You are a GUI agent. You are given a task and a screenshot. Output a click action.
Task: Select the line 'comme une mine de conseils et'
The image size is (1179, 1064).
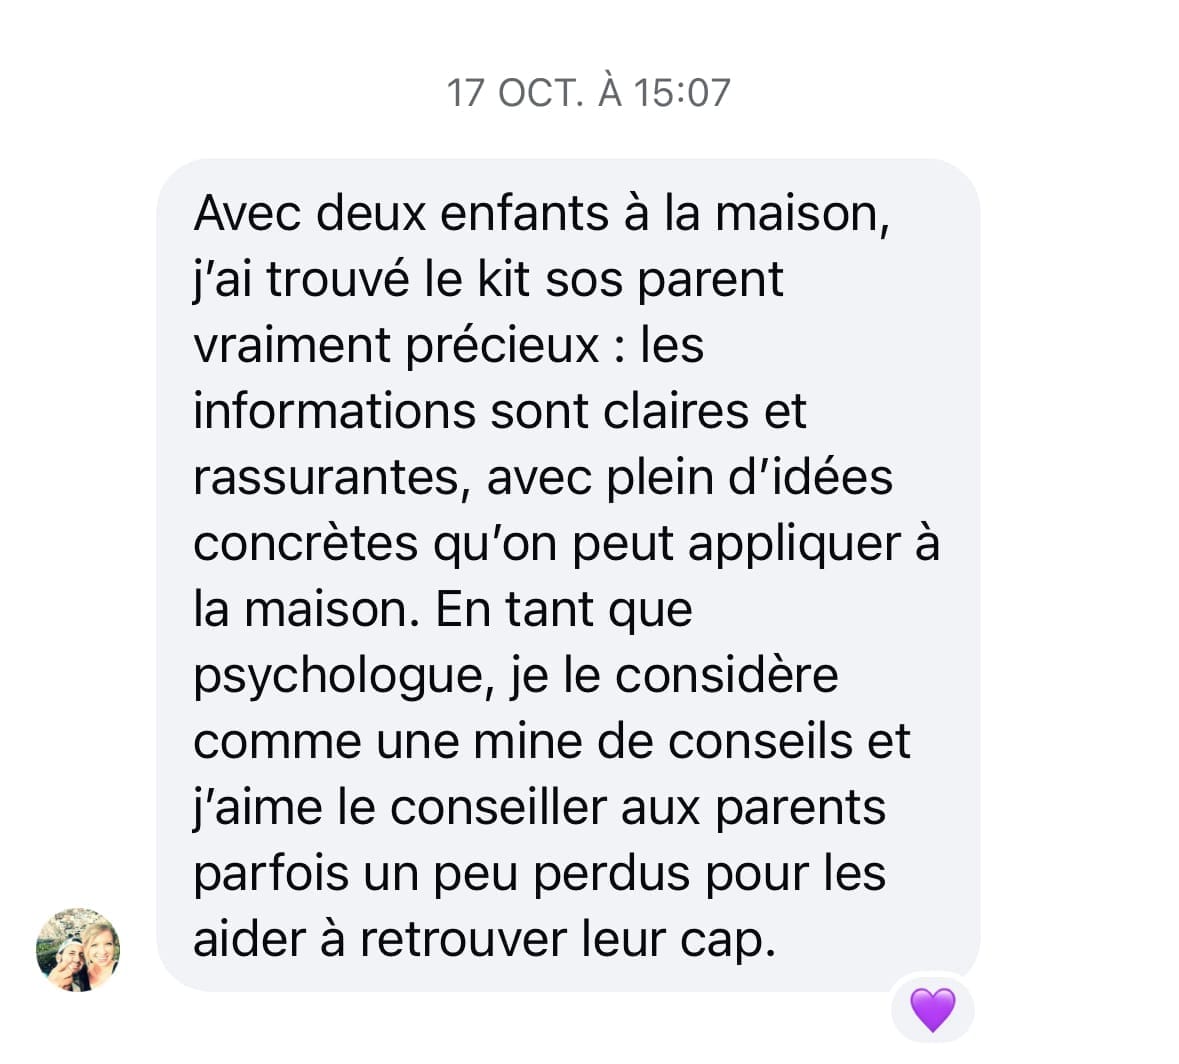[552, 741]
